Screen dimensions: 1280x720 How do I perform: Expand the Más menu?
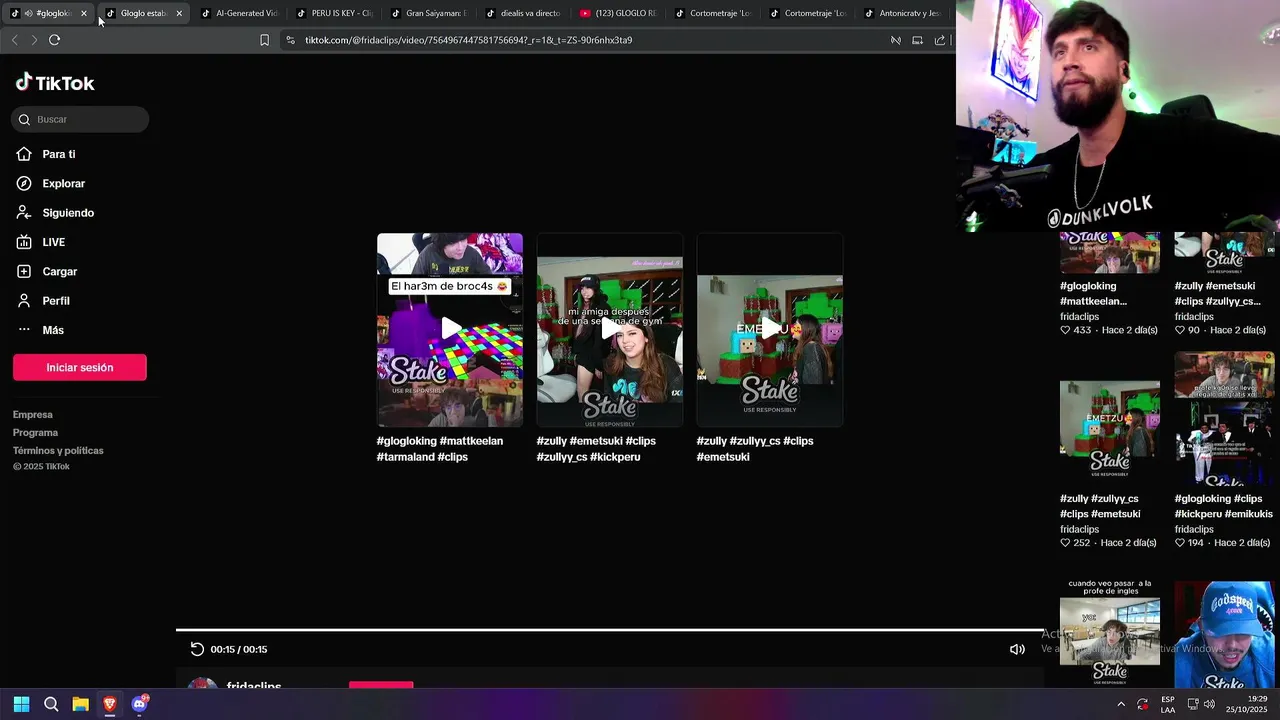[53, 330]
